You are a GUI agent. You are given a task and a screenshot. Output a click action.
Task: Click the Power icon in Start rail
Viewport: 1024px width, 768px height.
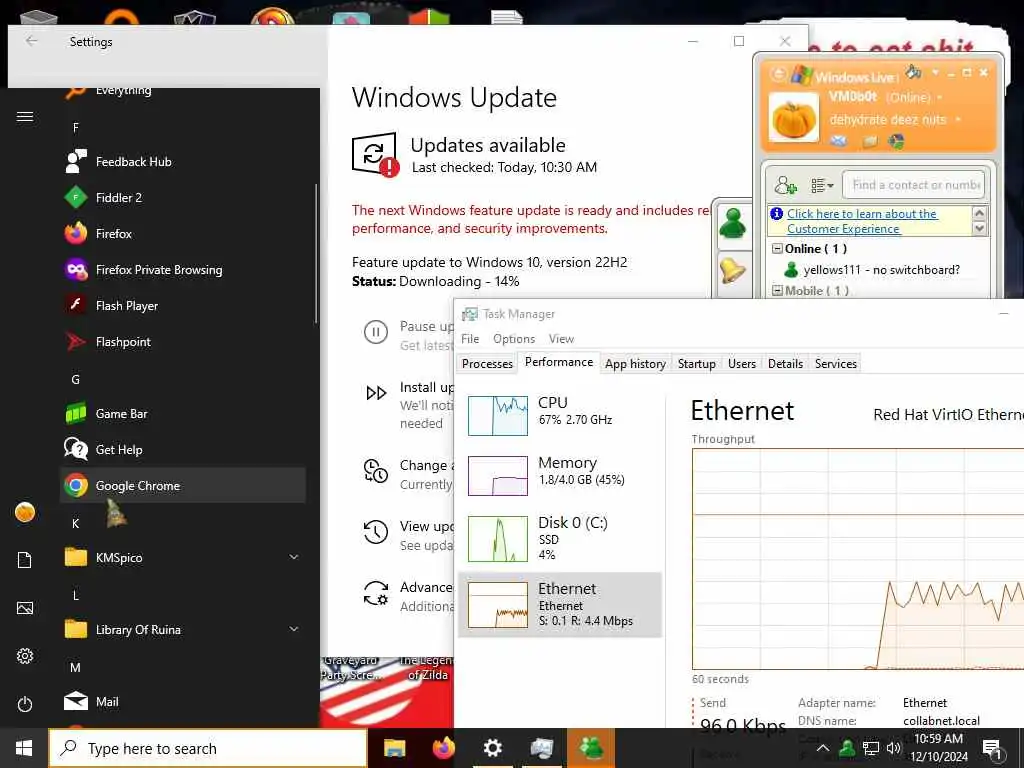click(x=25, y=704)
